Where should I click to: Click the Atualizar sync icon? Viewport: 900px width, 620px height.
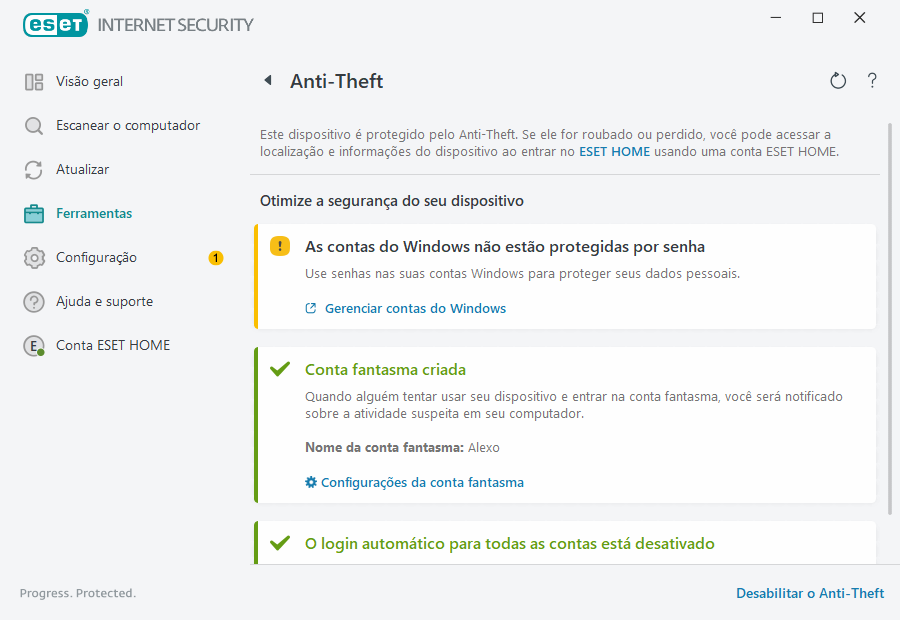click(34, 169)
